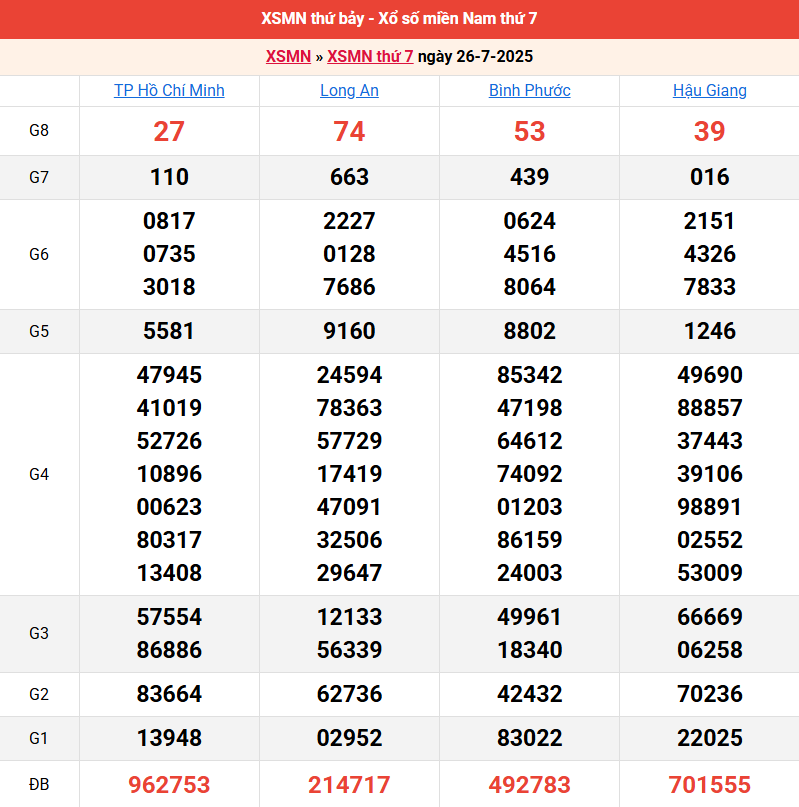Open the XSMN breadcrumb link
Viewport: 799px width, 807px height.
(288, 56)
